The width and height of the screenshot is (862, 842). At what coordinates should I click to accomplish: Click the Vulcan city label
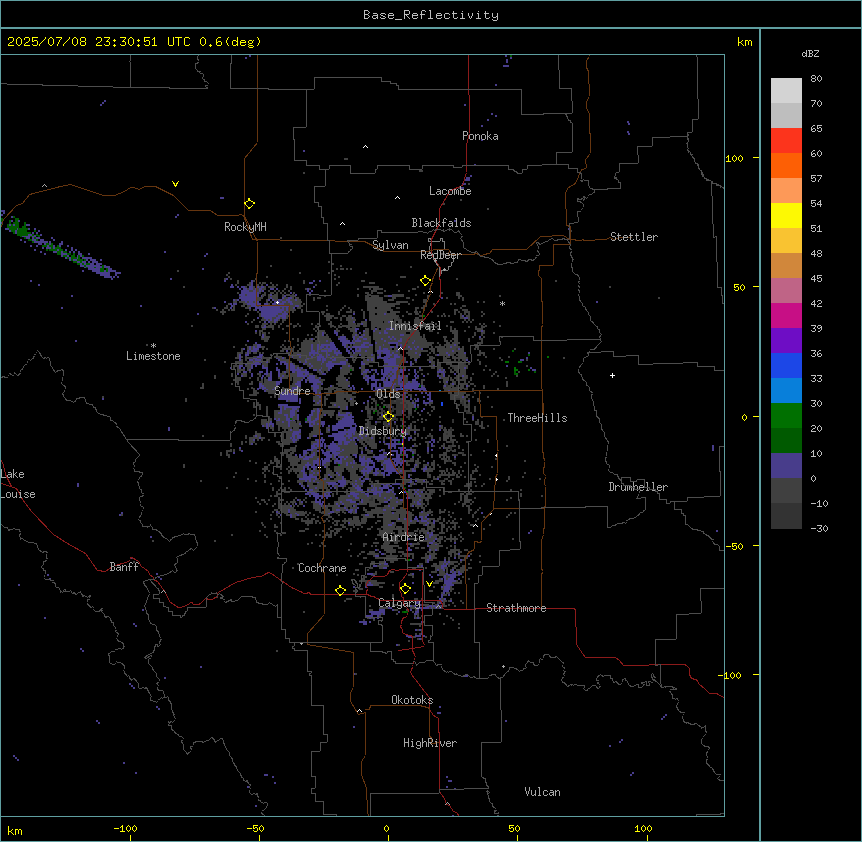(543, 792)
